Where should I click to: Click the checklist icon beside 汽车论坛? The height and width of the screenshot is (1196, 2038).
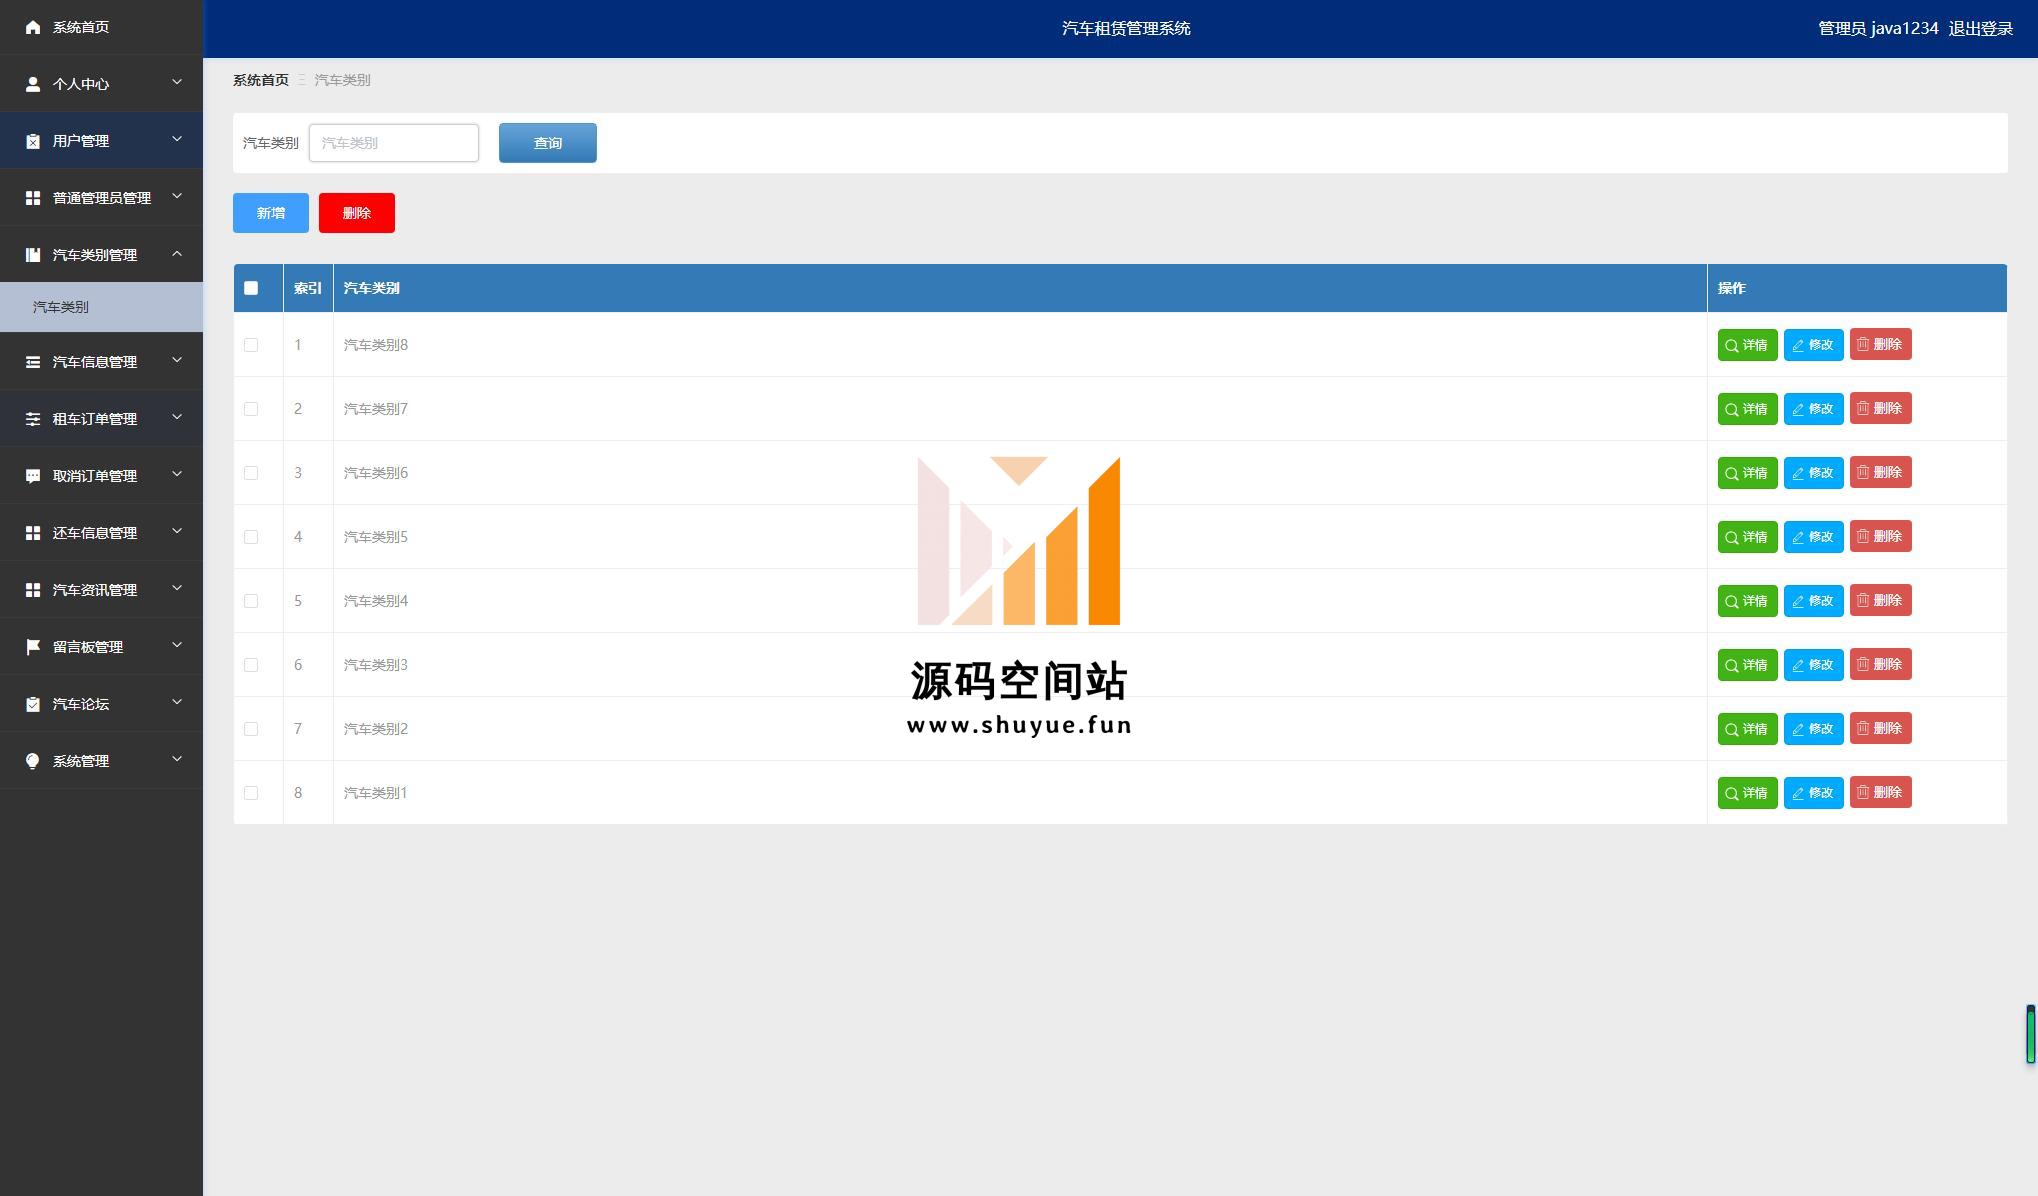33,704
